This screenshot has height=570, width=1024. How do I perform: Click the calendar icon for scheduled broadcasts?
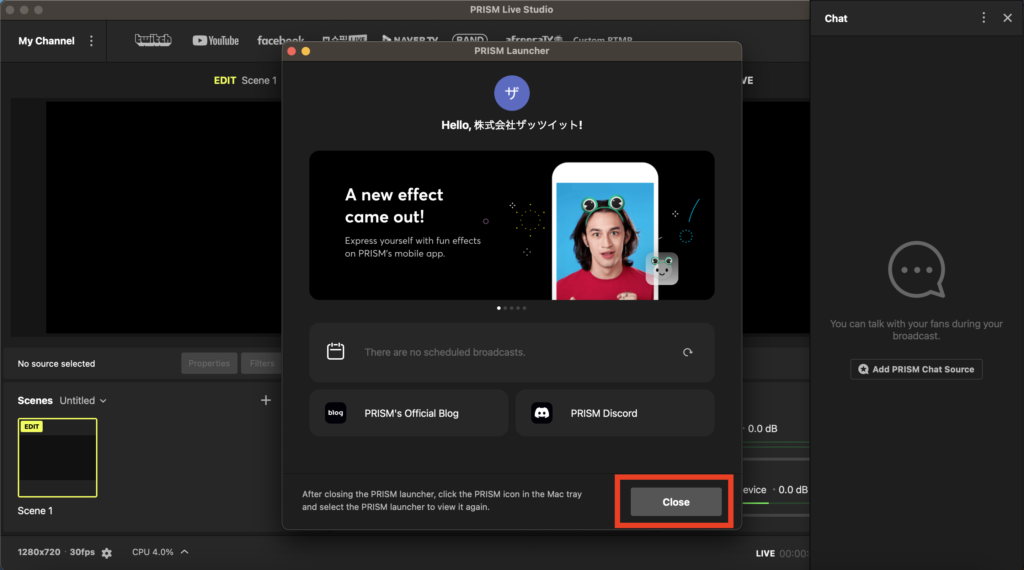click(x=336, y=352)
